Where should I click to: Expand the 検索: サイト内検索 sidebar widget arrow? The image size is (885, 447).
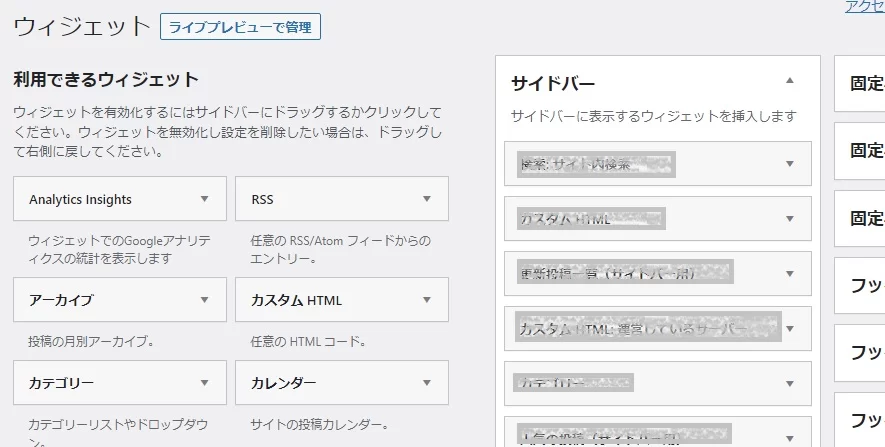(x=790, y=164)
